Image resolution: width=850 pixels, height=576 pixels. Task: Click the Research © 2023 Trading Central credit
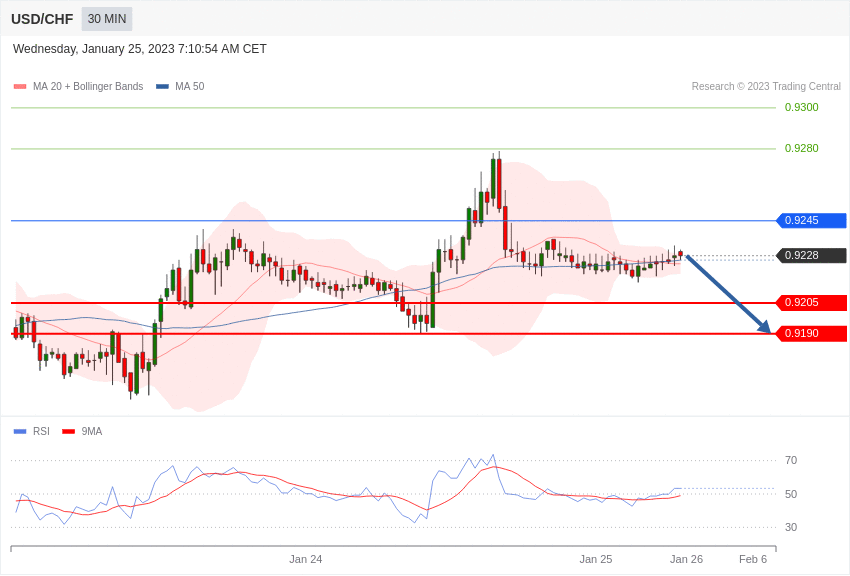click(766, 87)
